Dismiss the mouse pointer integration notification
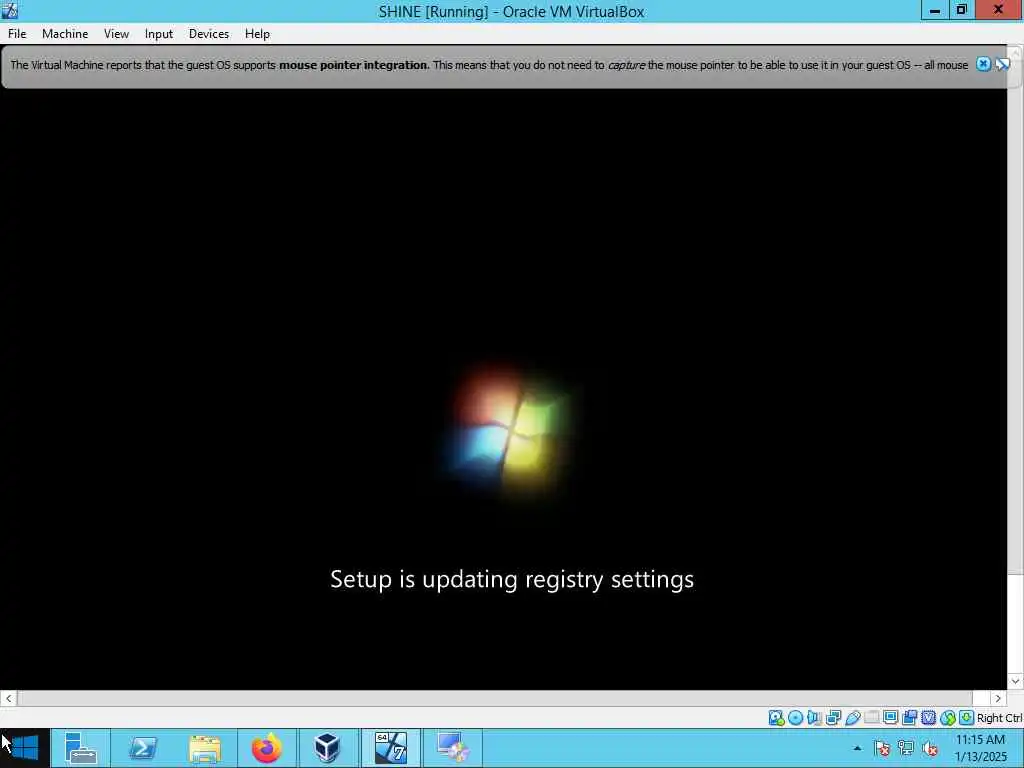The height and width of the screenshot is (768, 1024). click(984, 64)
